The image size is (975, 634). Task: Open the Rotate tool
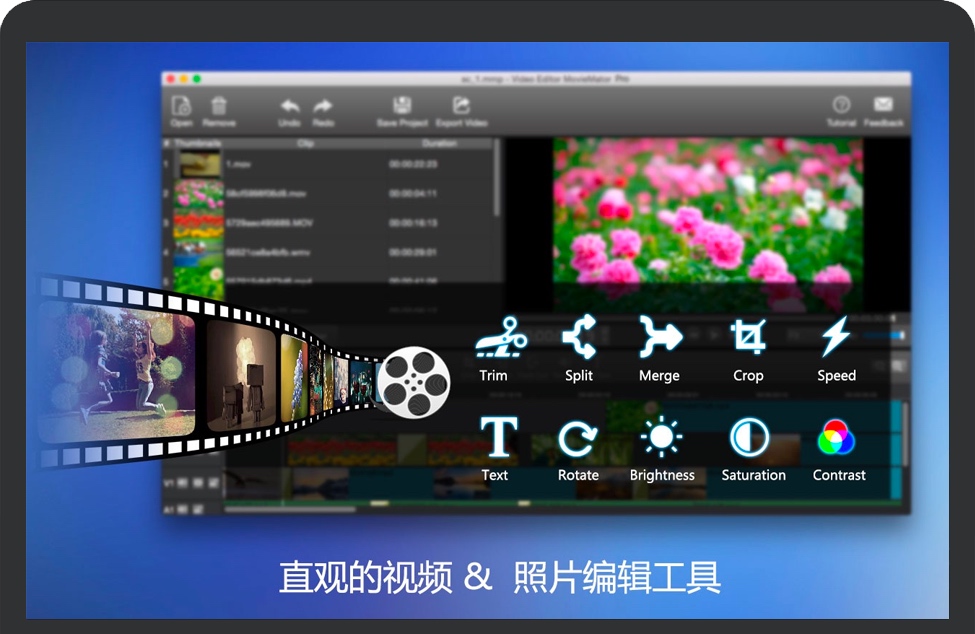tap(577, 438)
